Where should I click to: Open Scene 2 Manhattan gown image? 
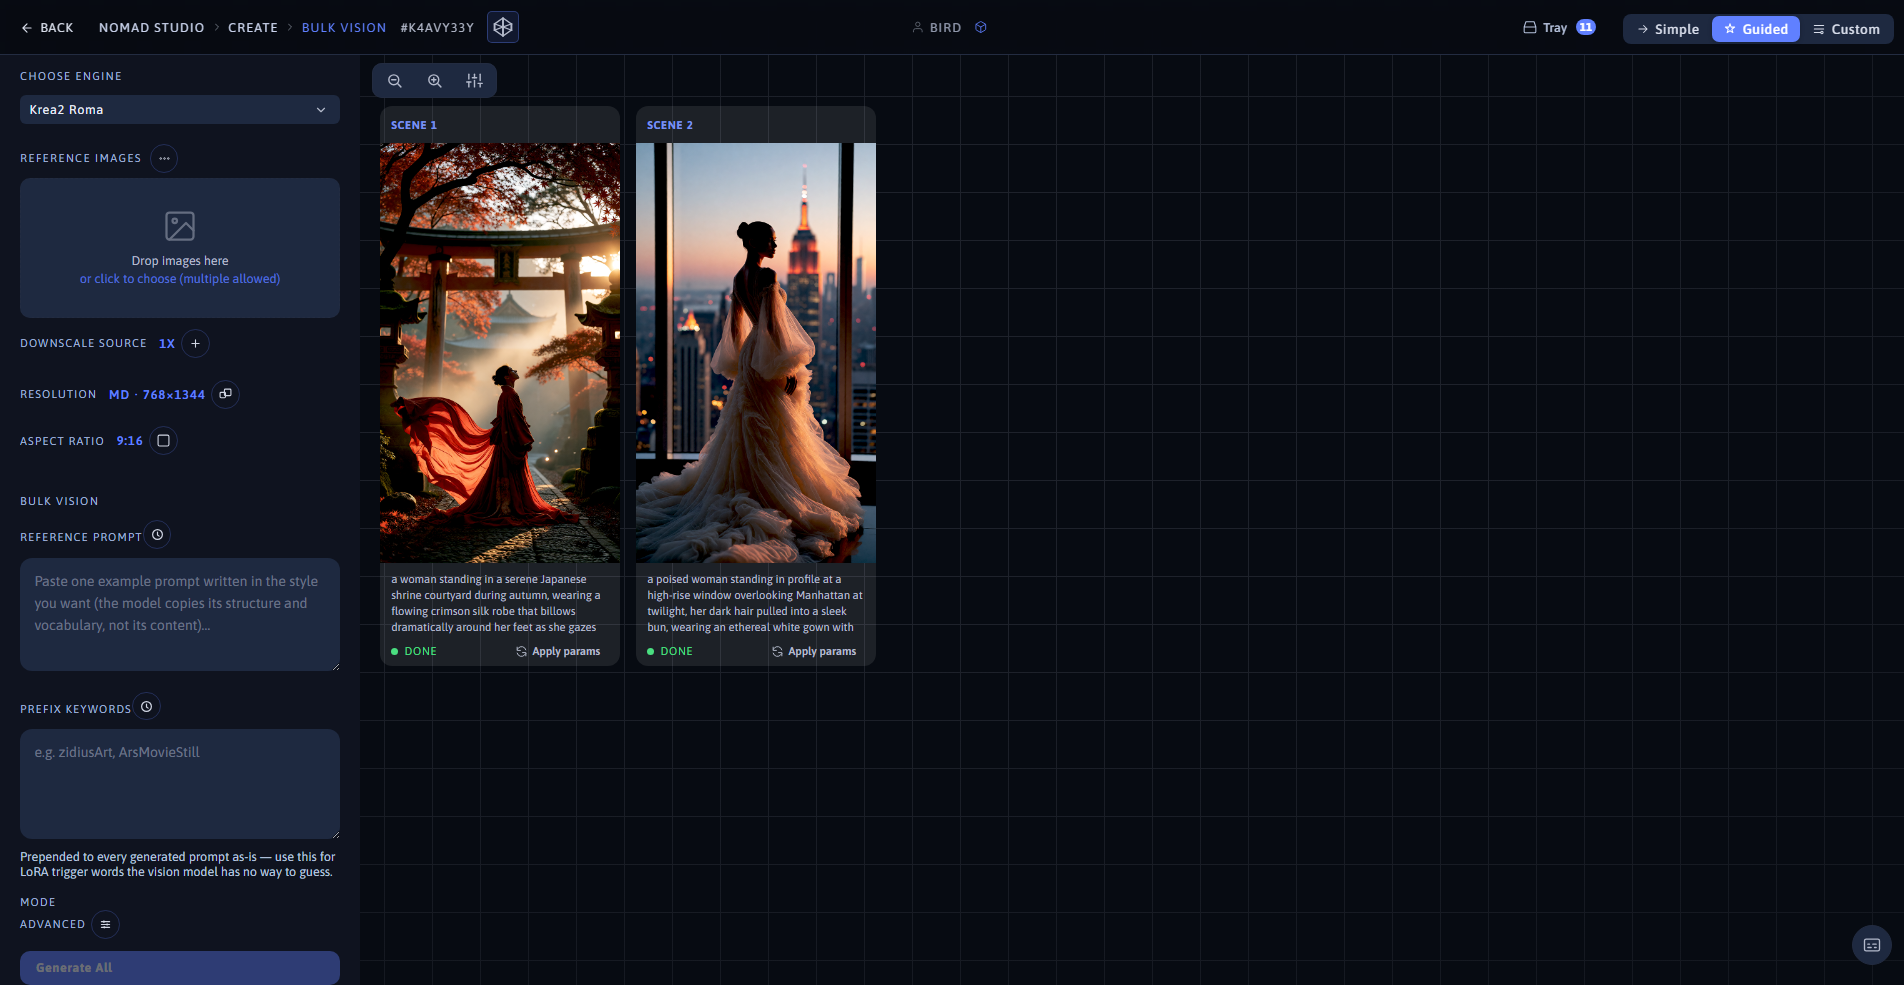756,353
